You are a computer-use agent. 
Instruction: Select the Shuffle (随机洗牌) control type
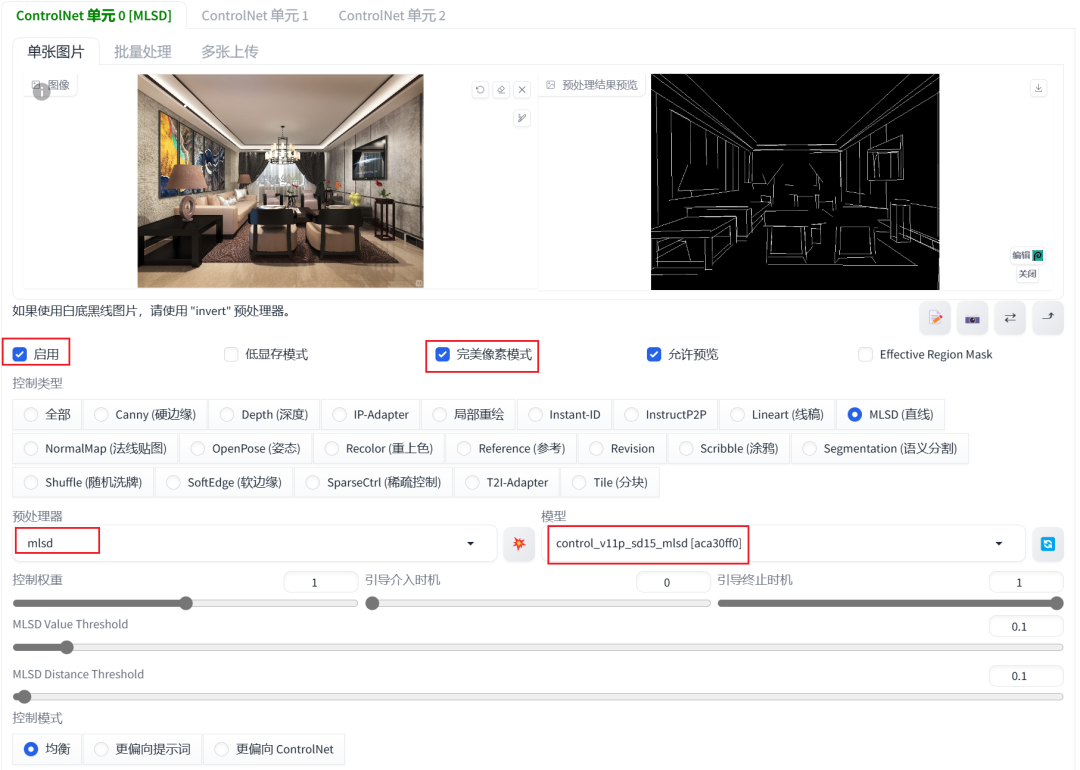click(x=83, y=482)
